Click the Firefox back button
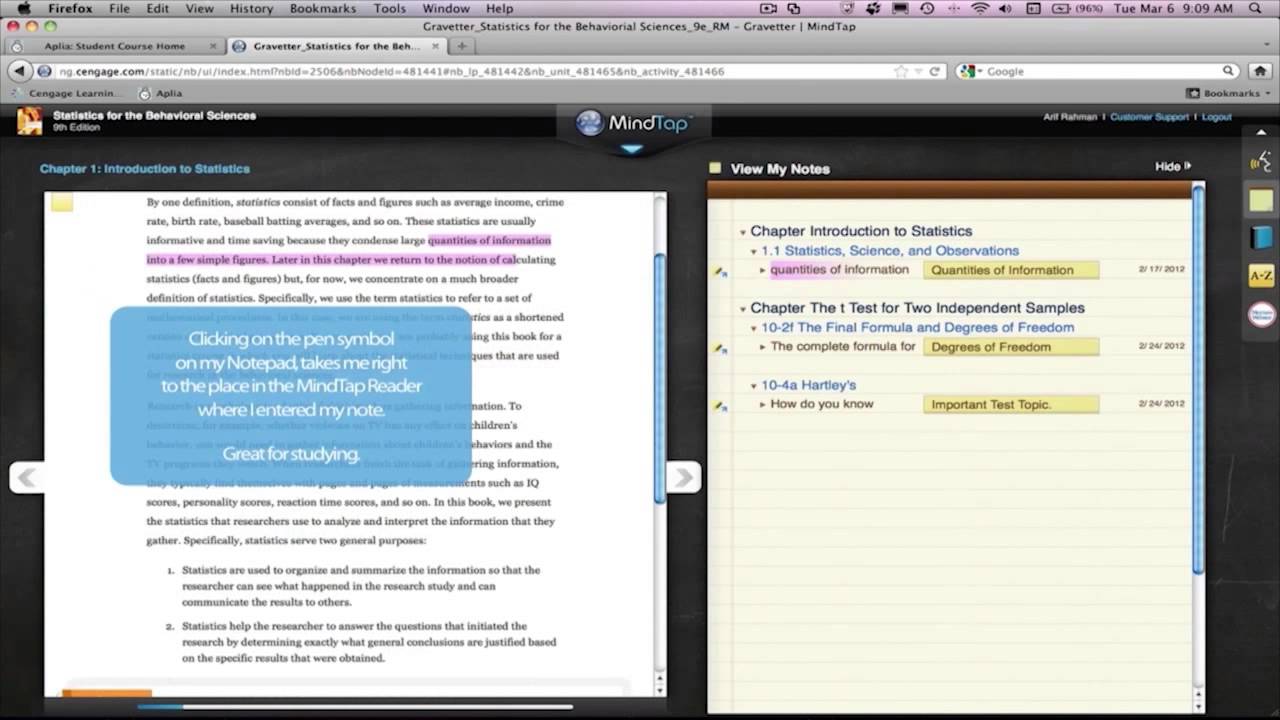 19,71
